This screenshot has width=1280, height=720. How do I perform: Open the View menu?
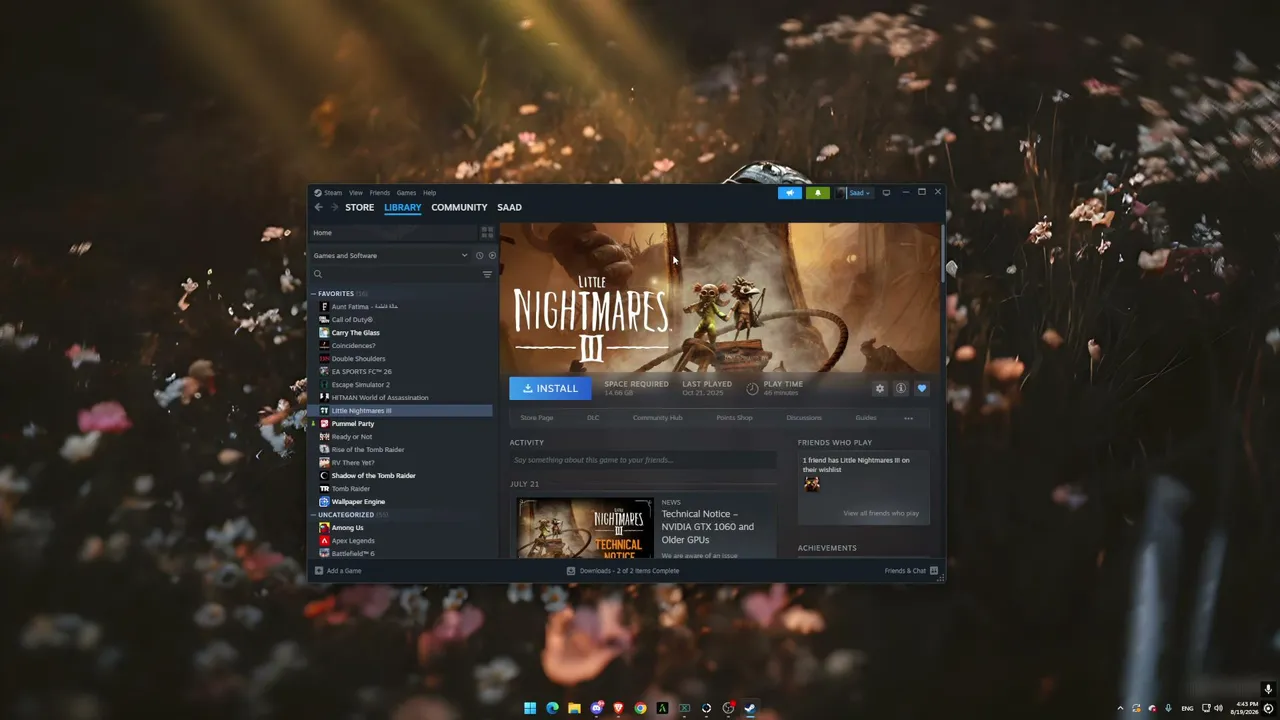pos(356,193)
